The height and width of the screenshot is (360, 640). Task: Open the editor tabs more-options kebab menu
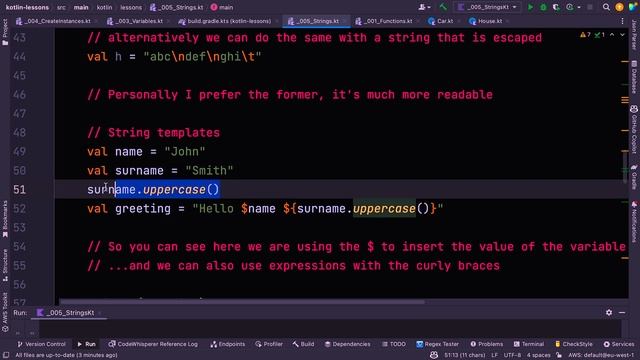tap(622, 21)
